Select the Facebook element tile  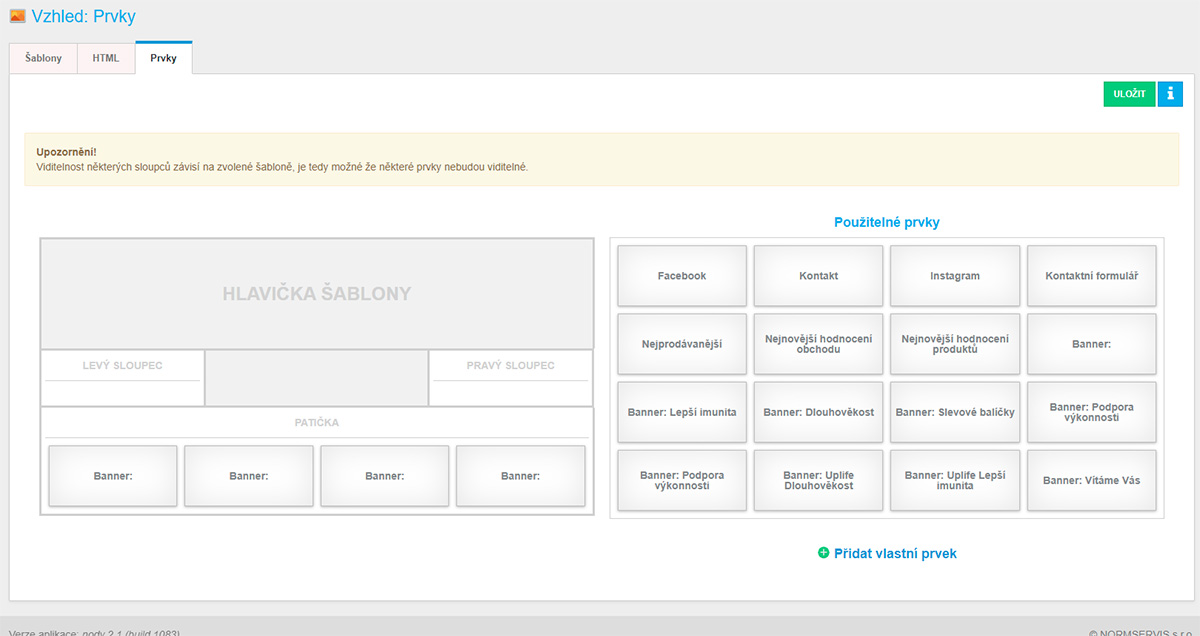pos(682,276)
